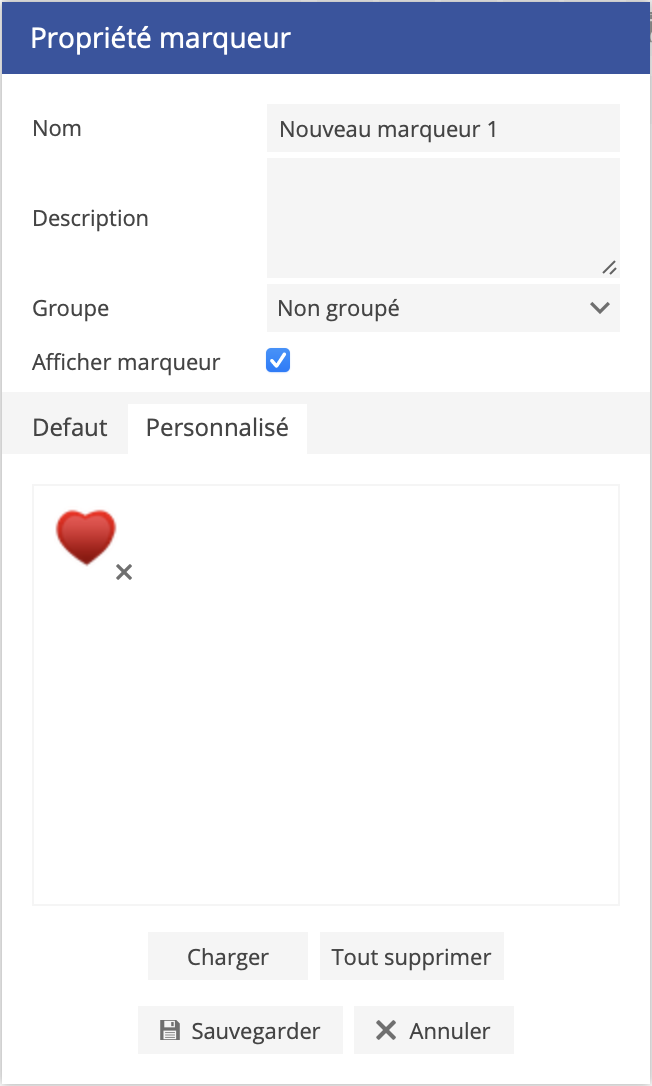The image size is (652, 1086).
Task: Select the red heart marker icon
Action: coord(86,537)
